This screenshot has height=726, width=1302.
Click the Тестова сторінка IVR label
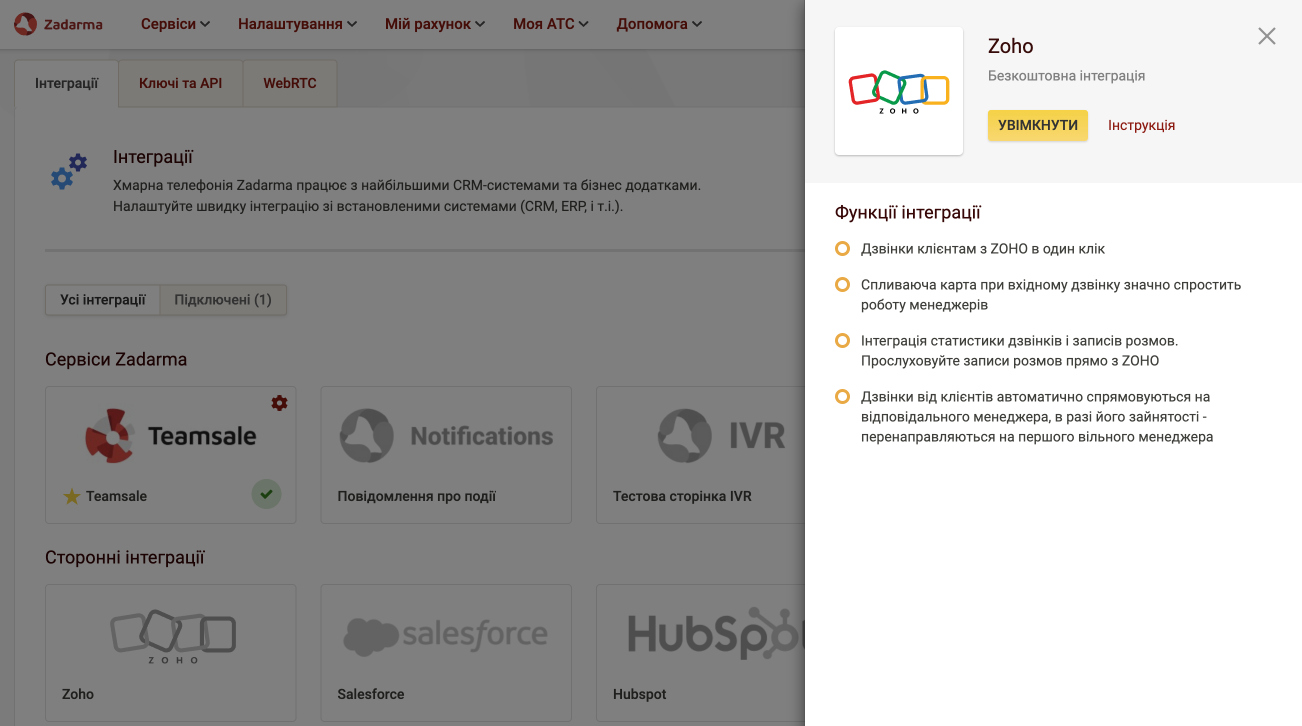click(682, 497)
